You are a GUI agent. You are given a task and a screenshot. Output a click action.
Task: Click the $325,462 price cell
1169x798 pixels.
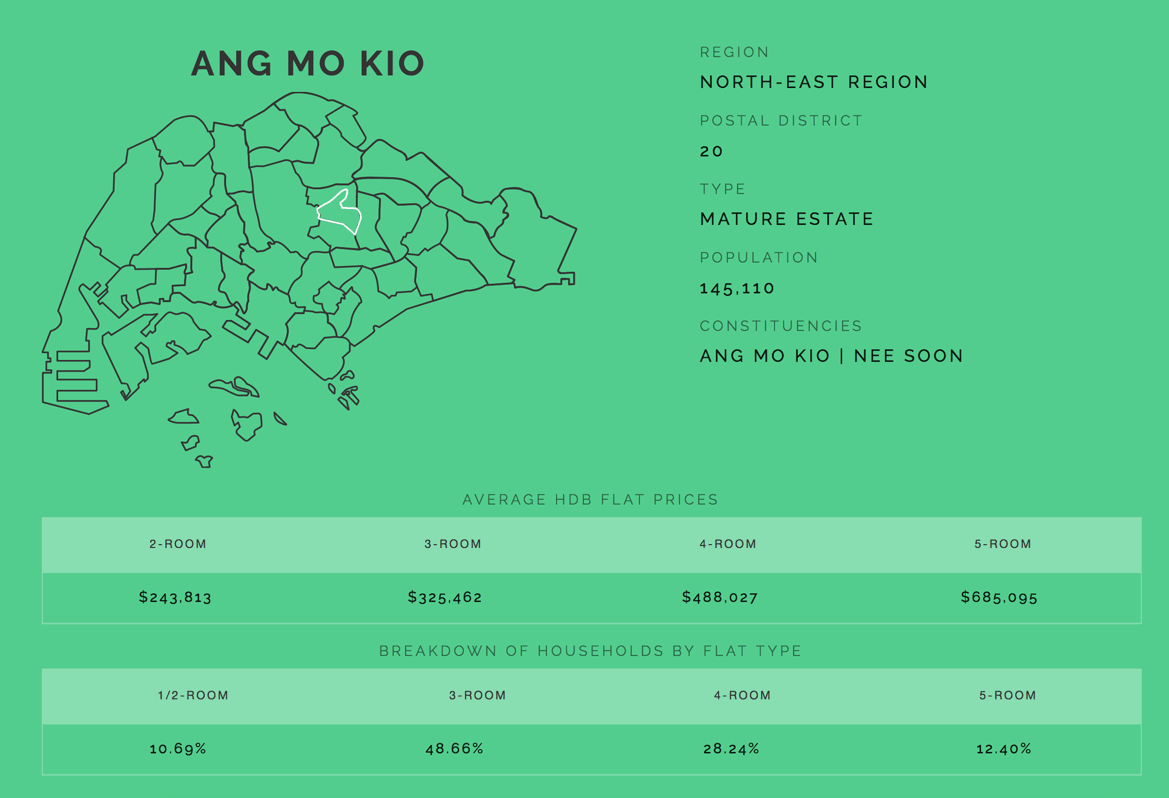pos(445,597)
